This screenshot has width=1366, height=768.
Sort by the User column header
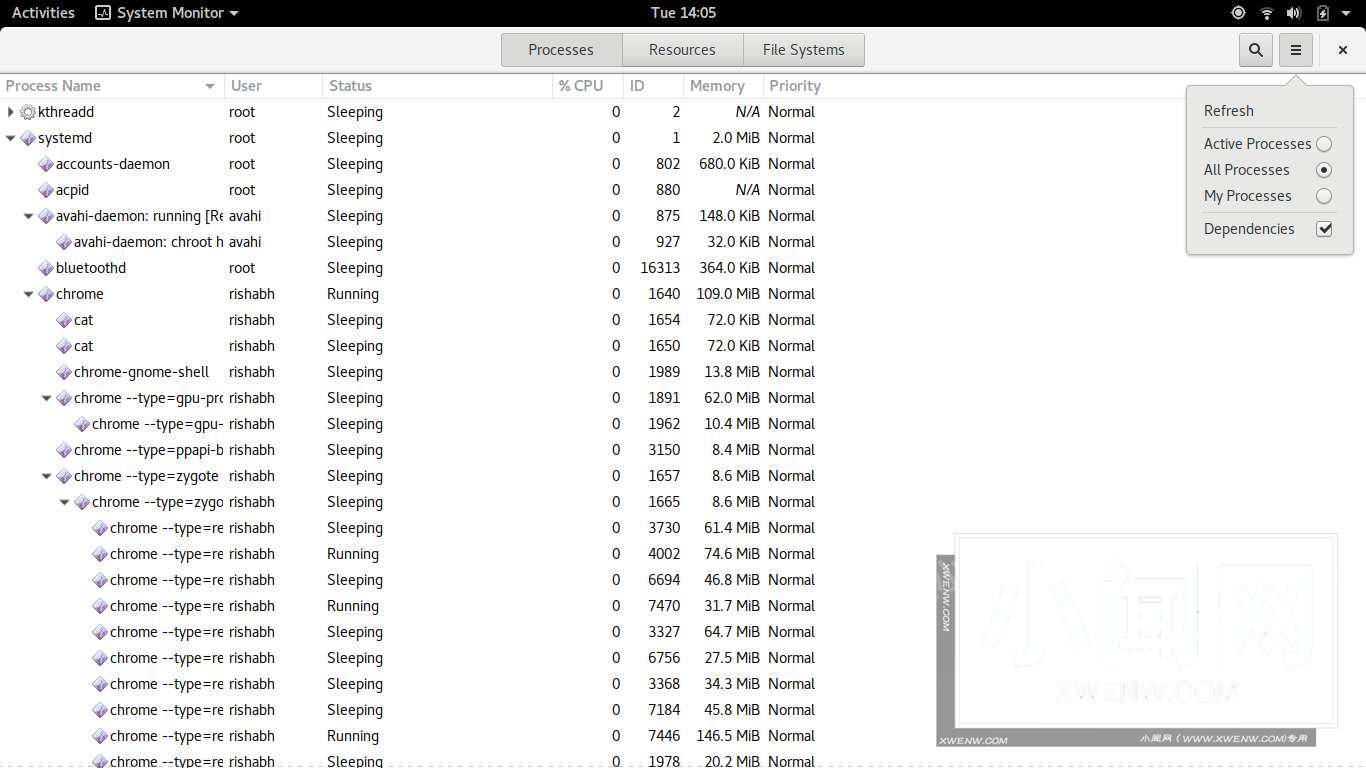(273, 86)
